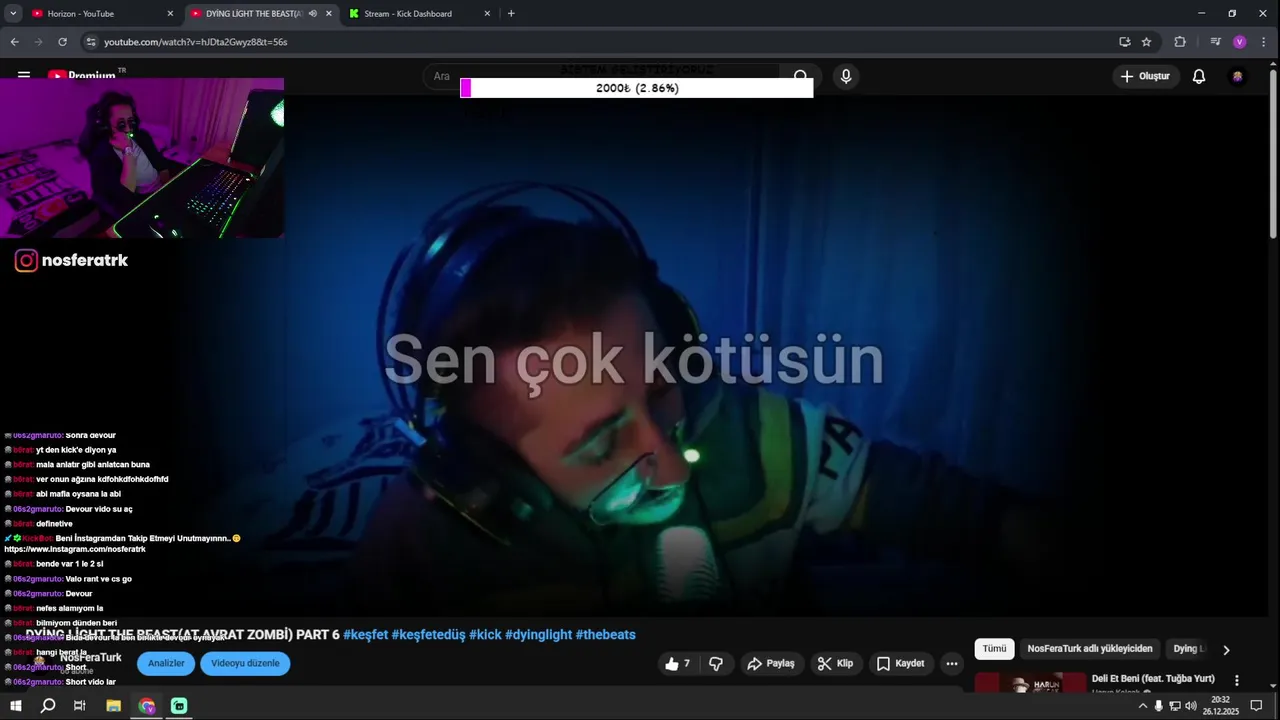The width and height of the screenshot is (1280, 720).
Task: Click the address bar URL
Action: click(x=196, y=42)
